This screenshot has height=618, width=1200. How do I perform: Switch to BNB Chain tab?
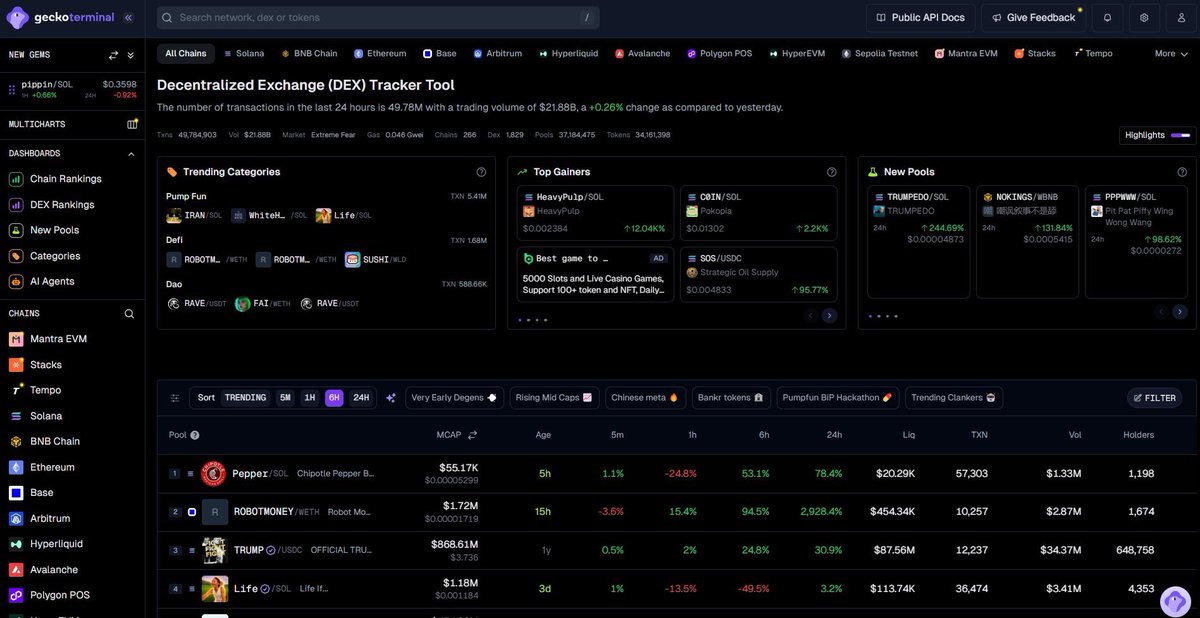tap(309, 54)
